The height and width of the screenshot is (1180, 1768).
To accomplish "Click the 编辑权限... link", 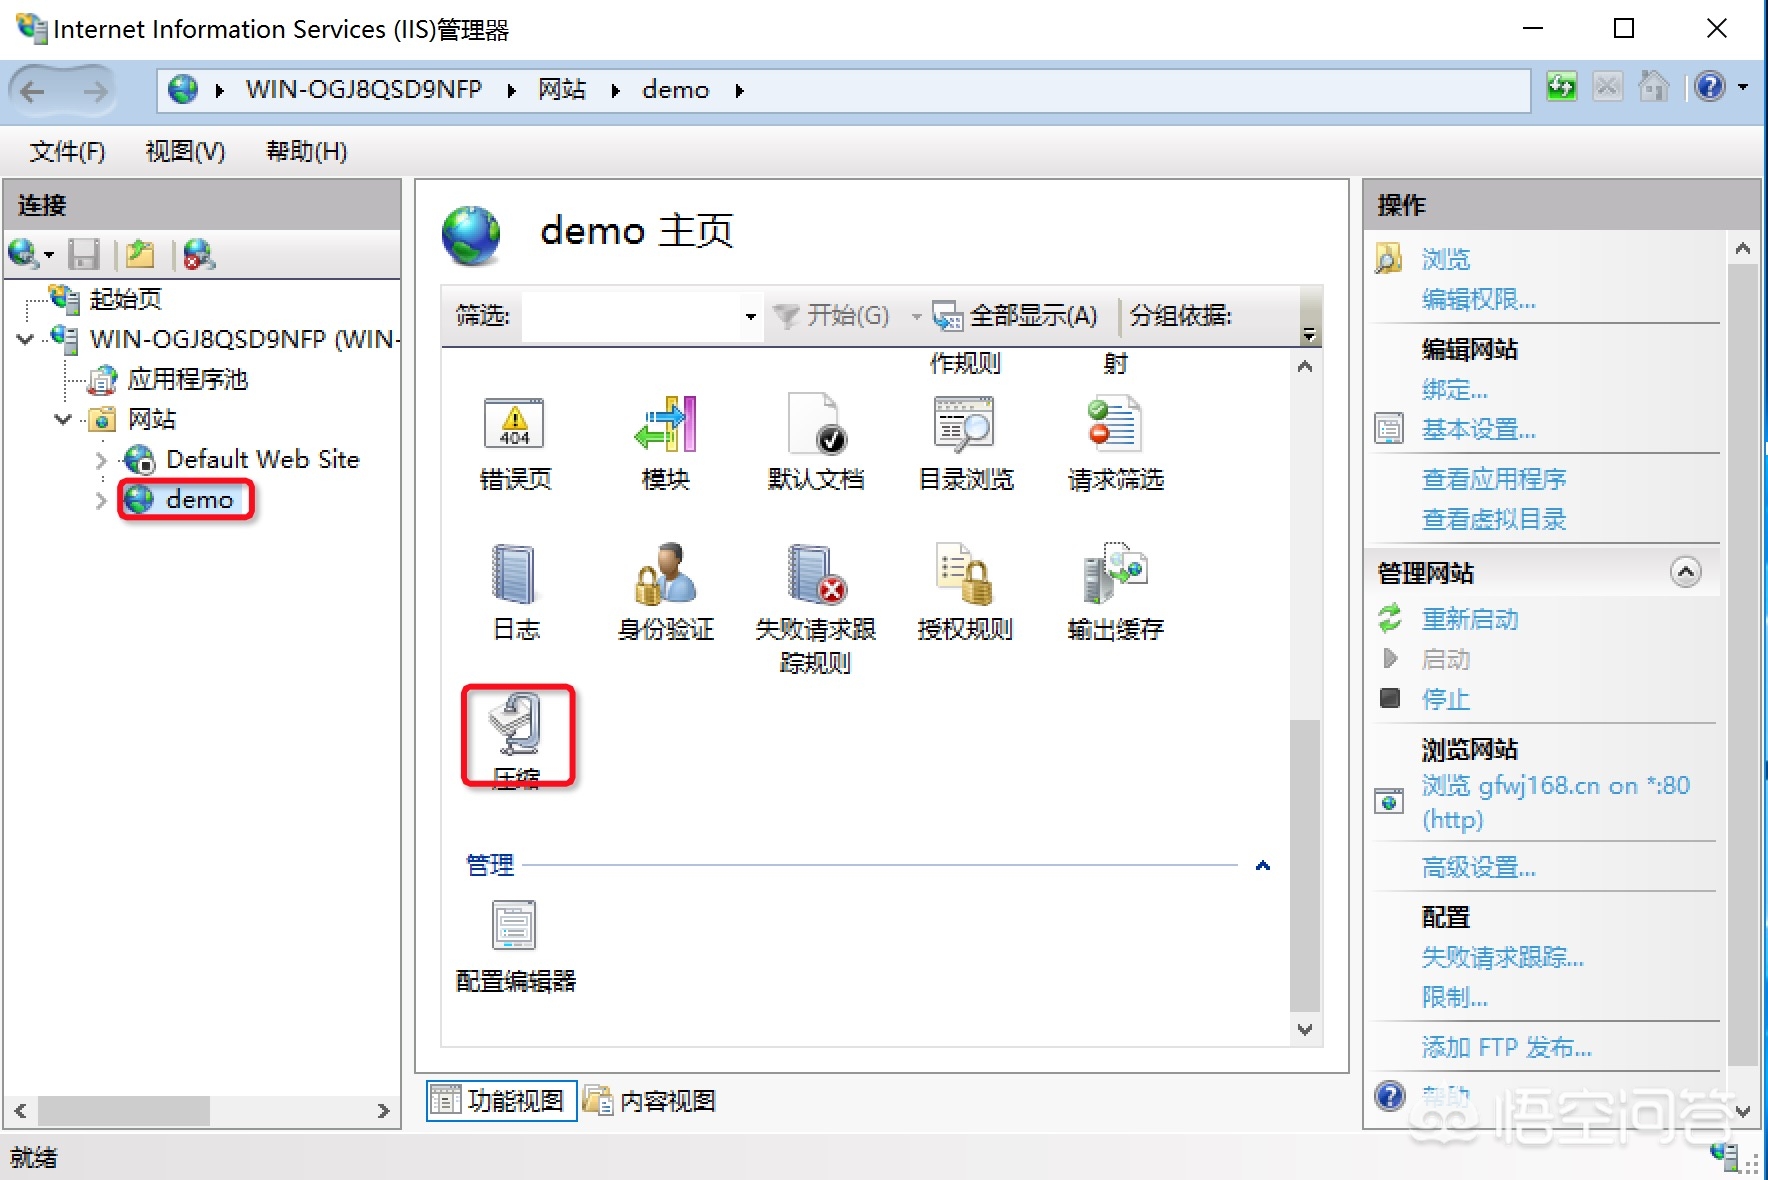I will [x=1479, y=300].
